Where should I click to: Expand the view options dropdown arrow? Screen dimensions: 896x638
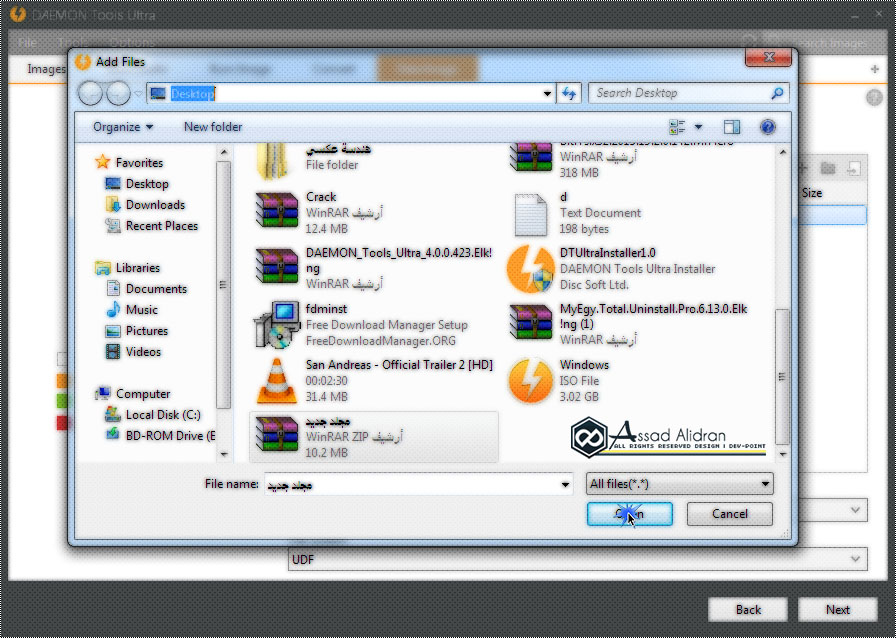[x=698, y=127]
